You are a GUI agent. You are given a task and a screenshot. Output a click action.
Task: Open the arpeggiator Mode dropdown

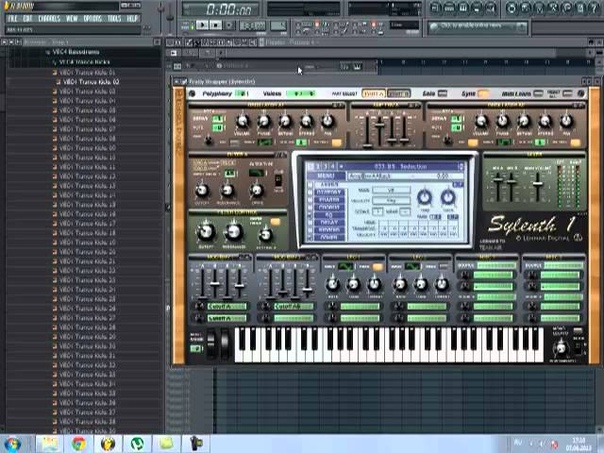[x=391, y=190]
